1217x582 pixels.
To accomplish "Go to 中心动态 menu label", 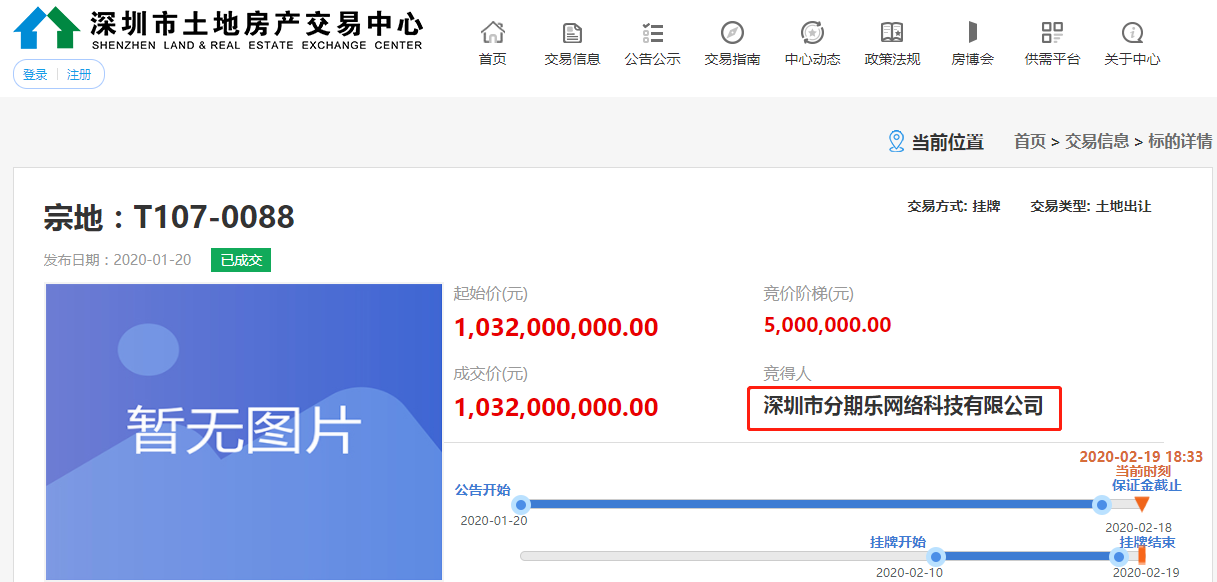I will click(812, 59).
